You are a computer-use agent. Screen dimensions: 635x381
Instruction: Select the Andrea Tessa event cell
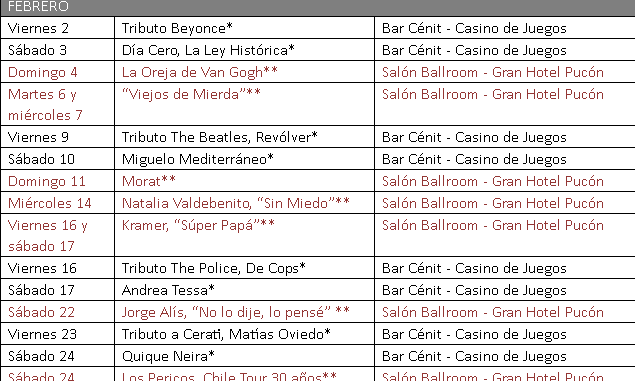[x=245, y=289]
